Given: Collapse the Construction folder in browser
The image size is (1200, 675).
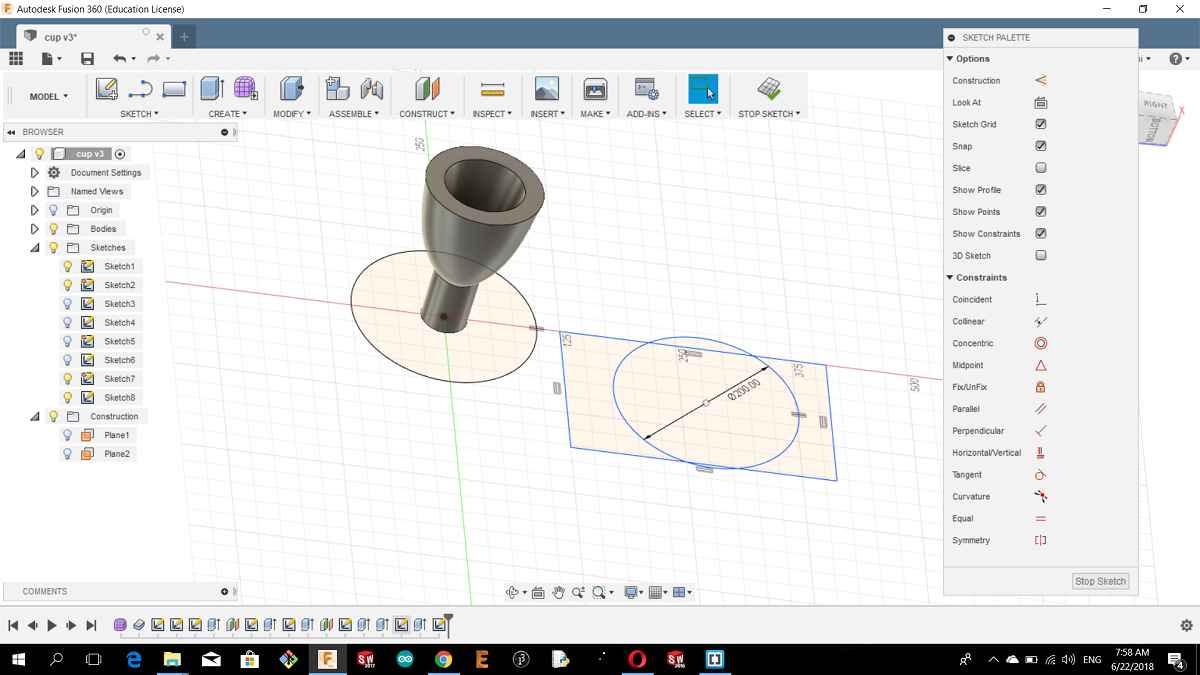Looking at the screenshot, I should (35, 416).
